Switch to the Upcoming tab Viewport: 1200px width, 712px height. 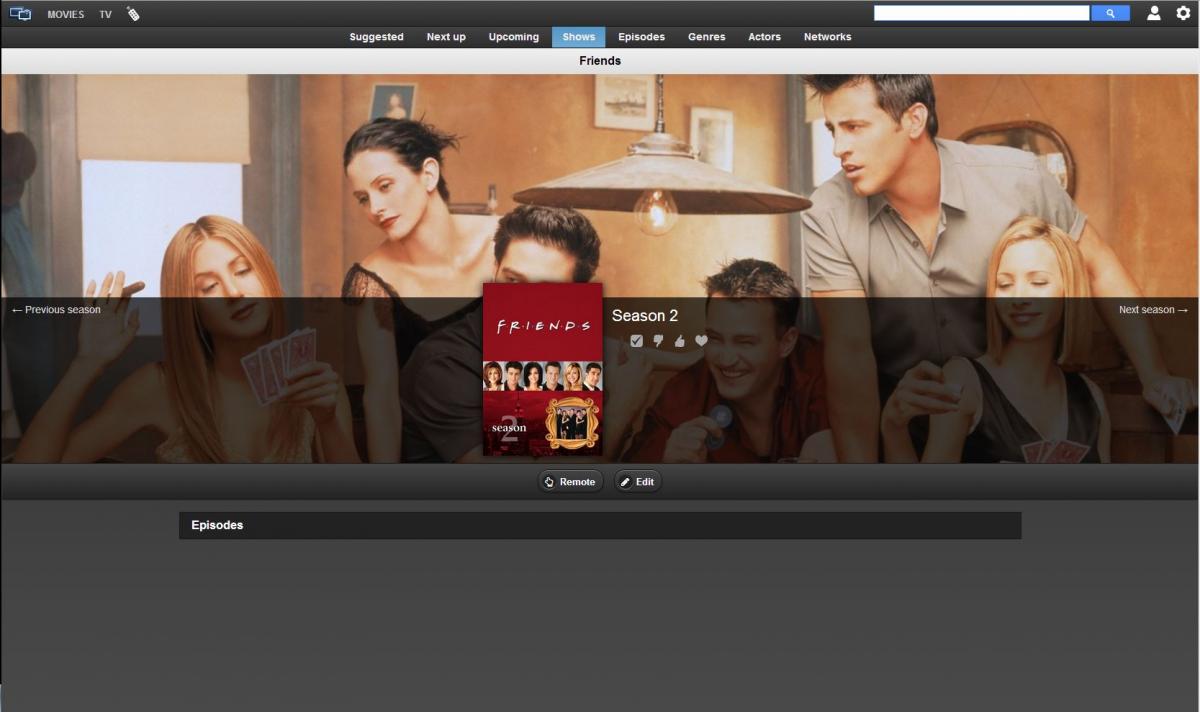514,37
